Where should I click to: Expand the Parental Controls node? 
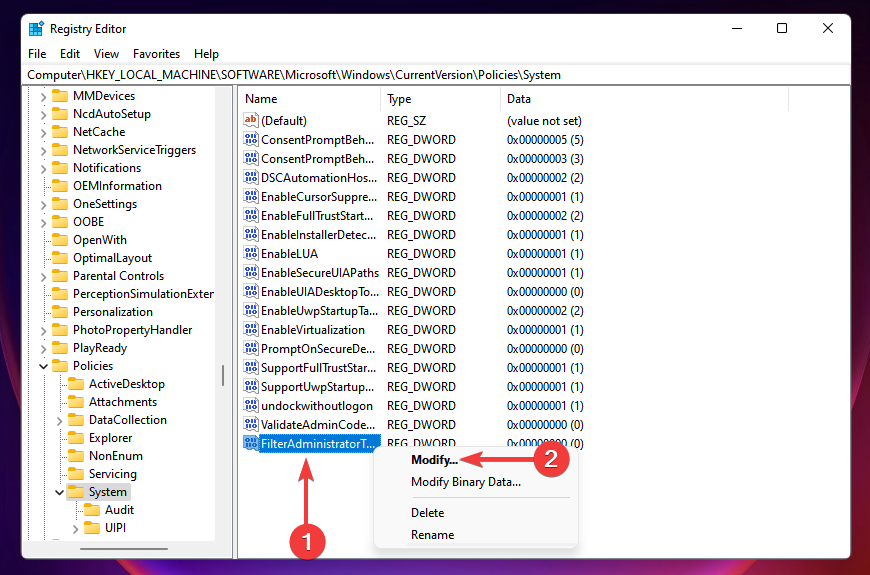[x=43, y=276]
